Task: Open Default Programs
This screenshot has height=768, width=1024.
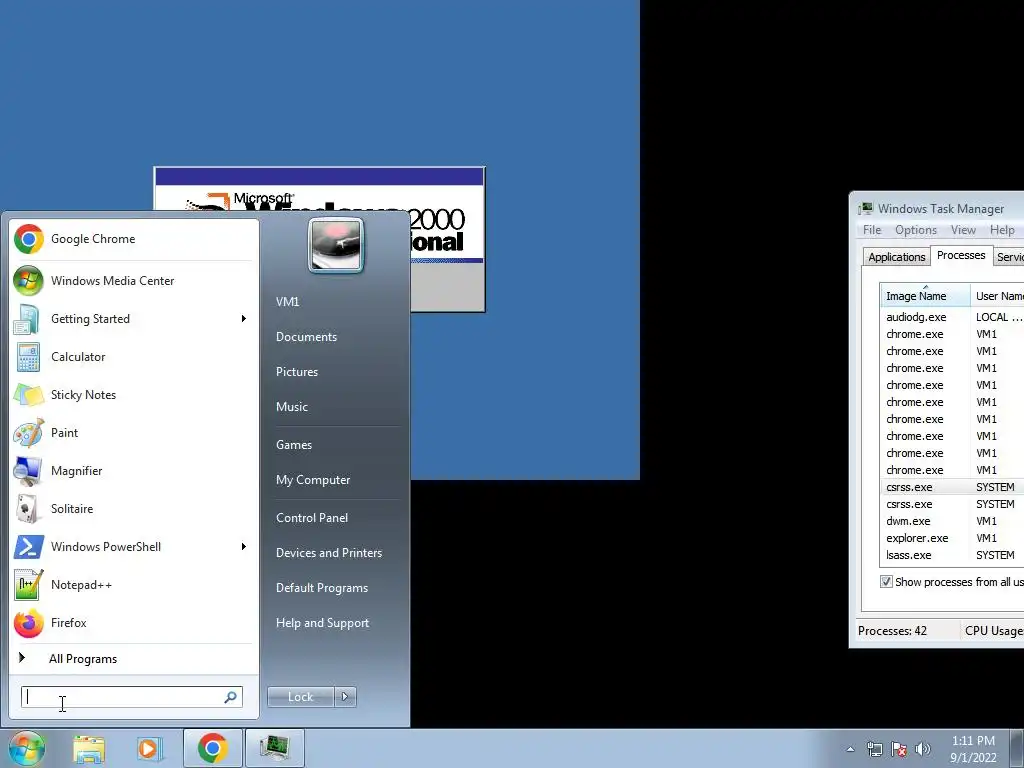Action: (x=321, y=588)
